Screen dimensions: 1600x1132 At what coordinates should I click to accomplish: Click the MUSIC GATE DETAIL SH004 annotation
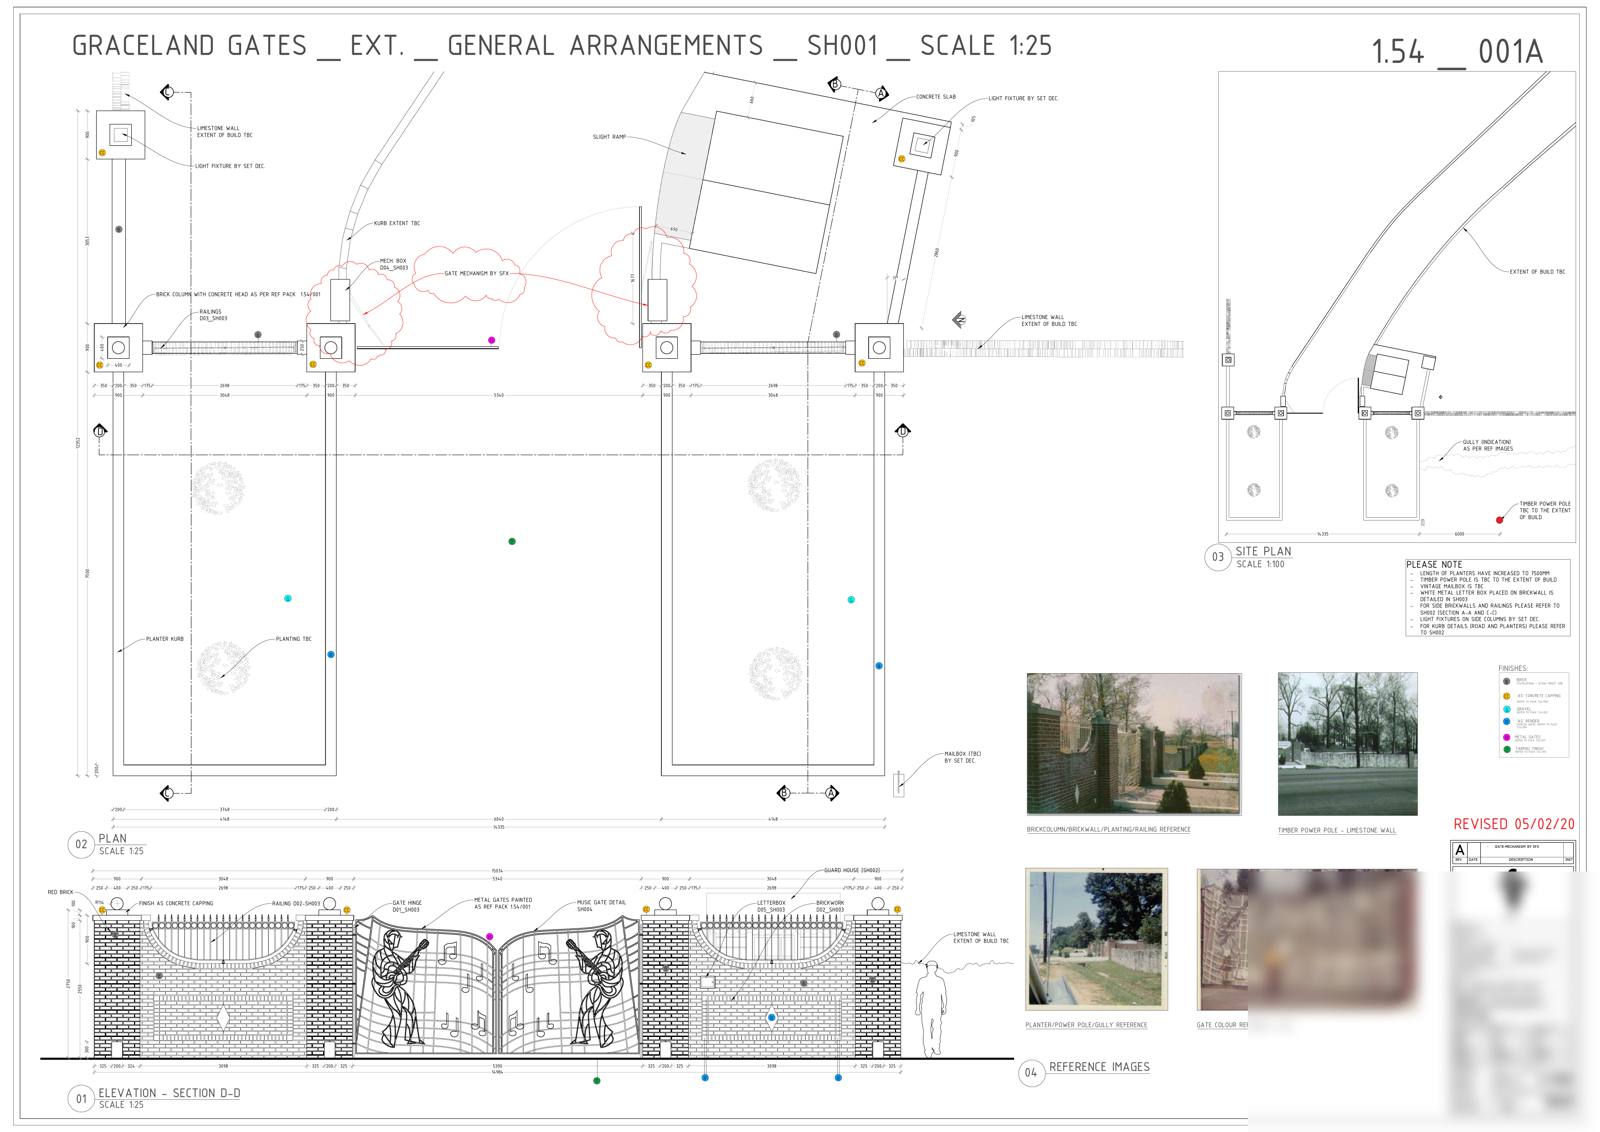point(601,906)
